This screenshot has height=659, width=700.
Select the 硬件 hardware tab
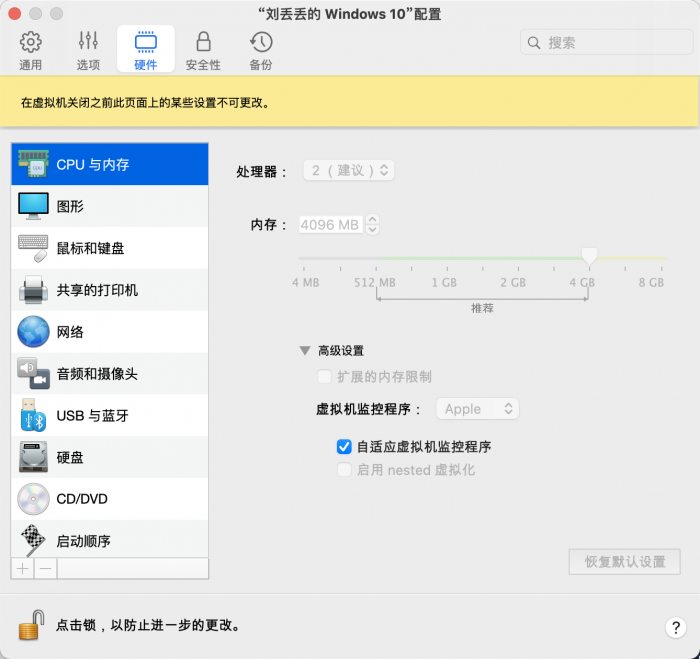(x=146, y=49)
